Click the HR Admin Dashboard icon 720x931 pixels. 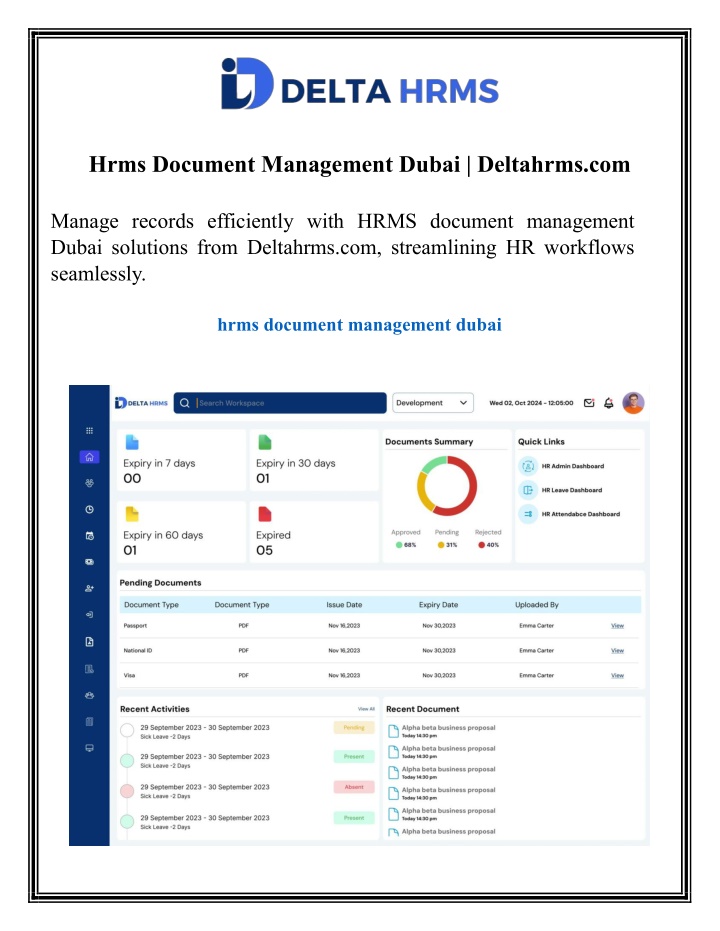point(528,466)
